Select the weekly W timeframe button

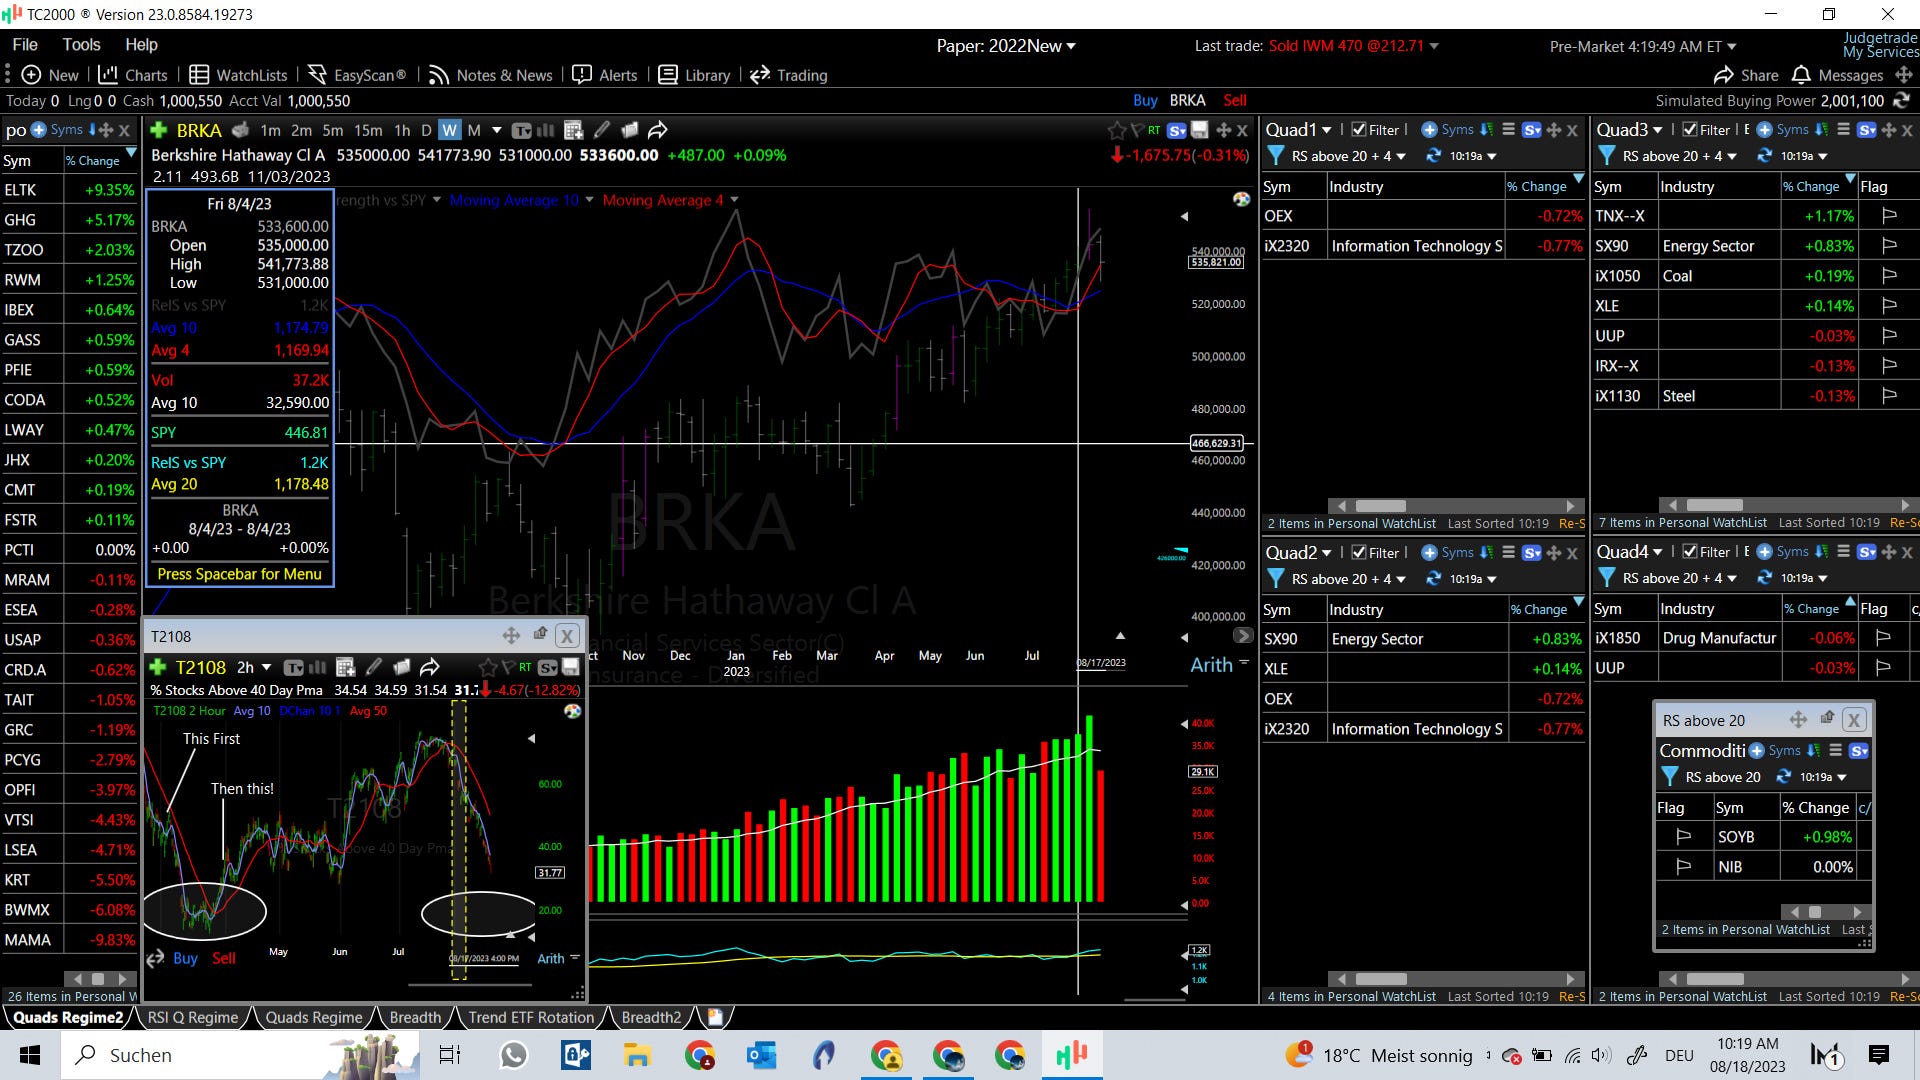[449, 130]
